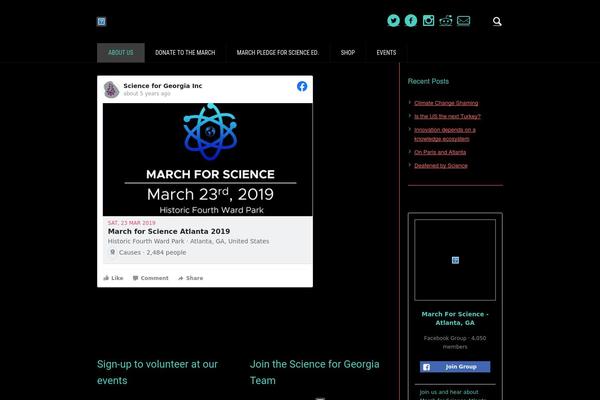Open 'Innovation depends on a knowledge ecosystem' post
This screenshot has width=600, height=400.
click(445, 134)
